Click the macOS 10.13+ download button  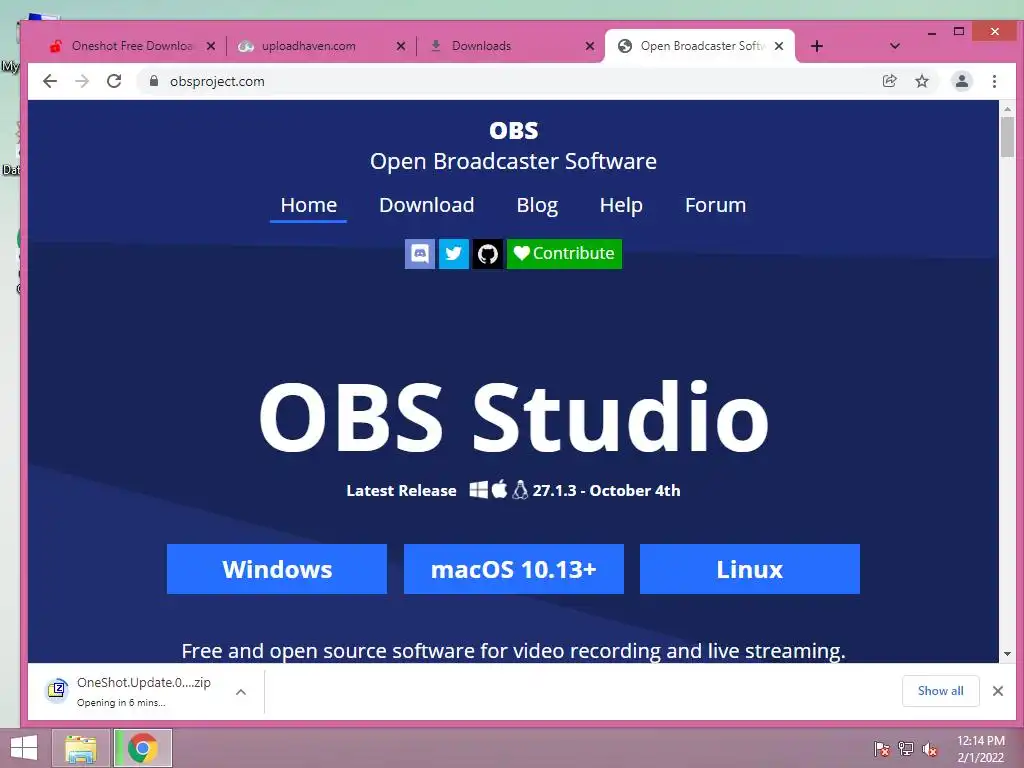tap(513, 569)
